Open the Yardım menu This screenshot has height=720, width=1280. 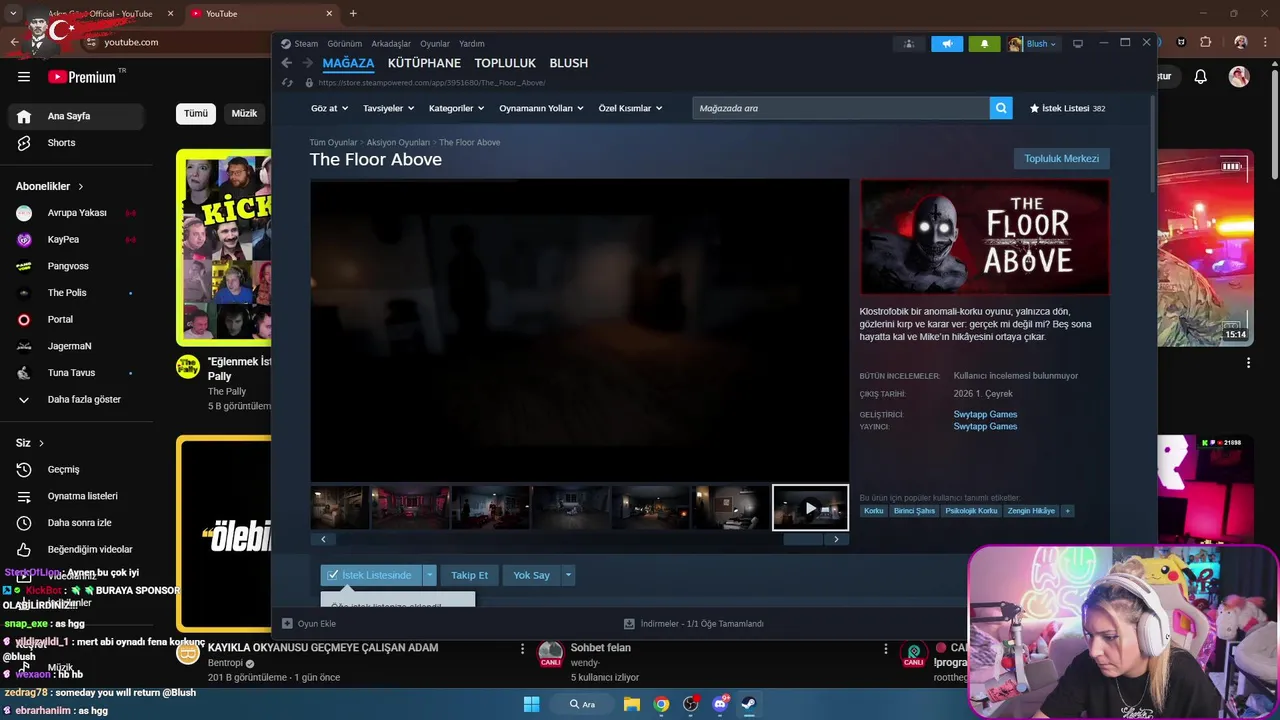point(472,44)
